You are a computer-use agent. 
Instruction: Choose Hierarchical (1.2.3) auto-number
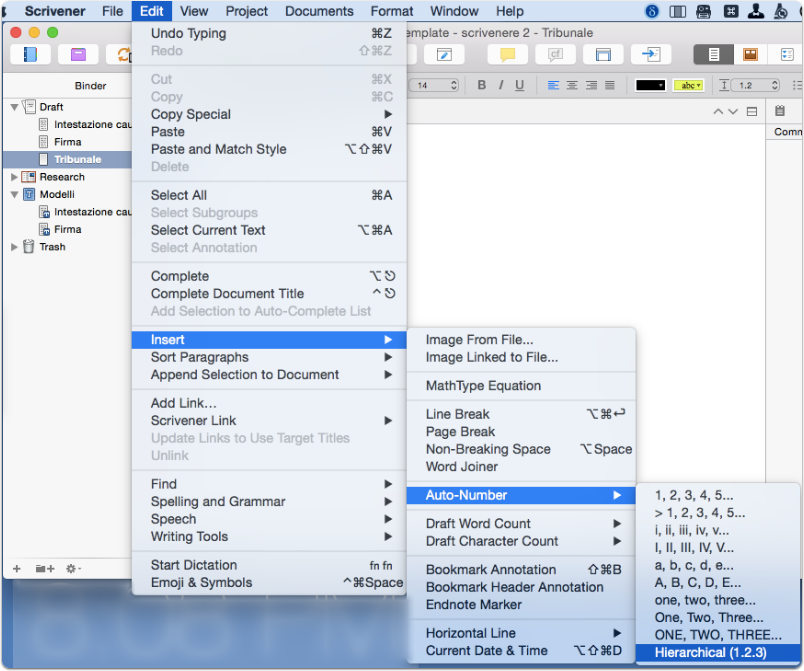(717, 653)
